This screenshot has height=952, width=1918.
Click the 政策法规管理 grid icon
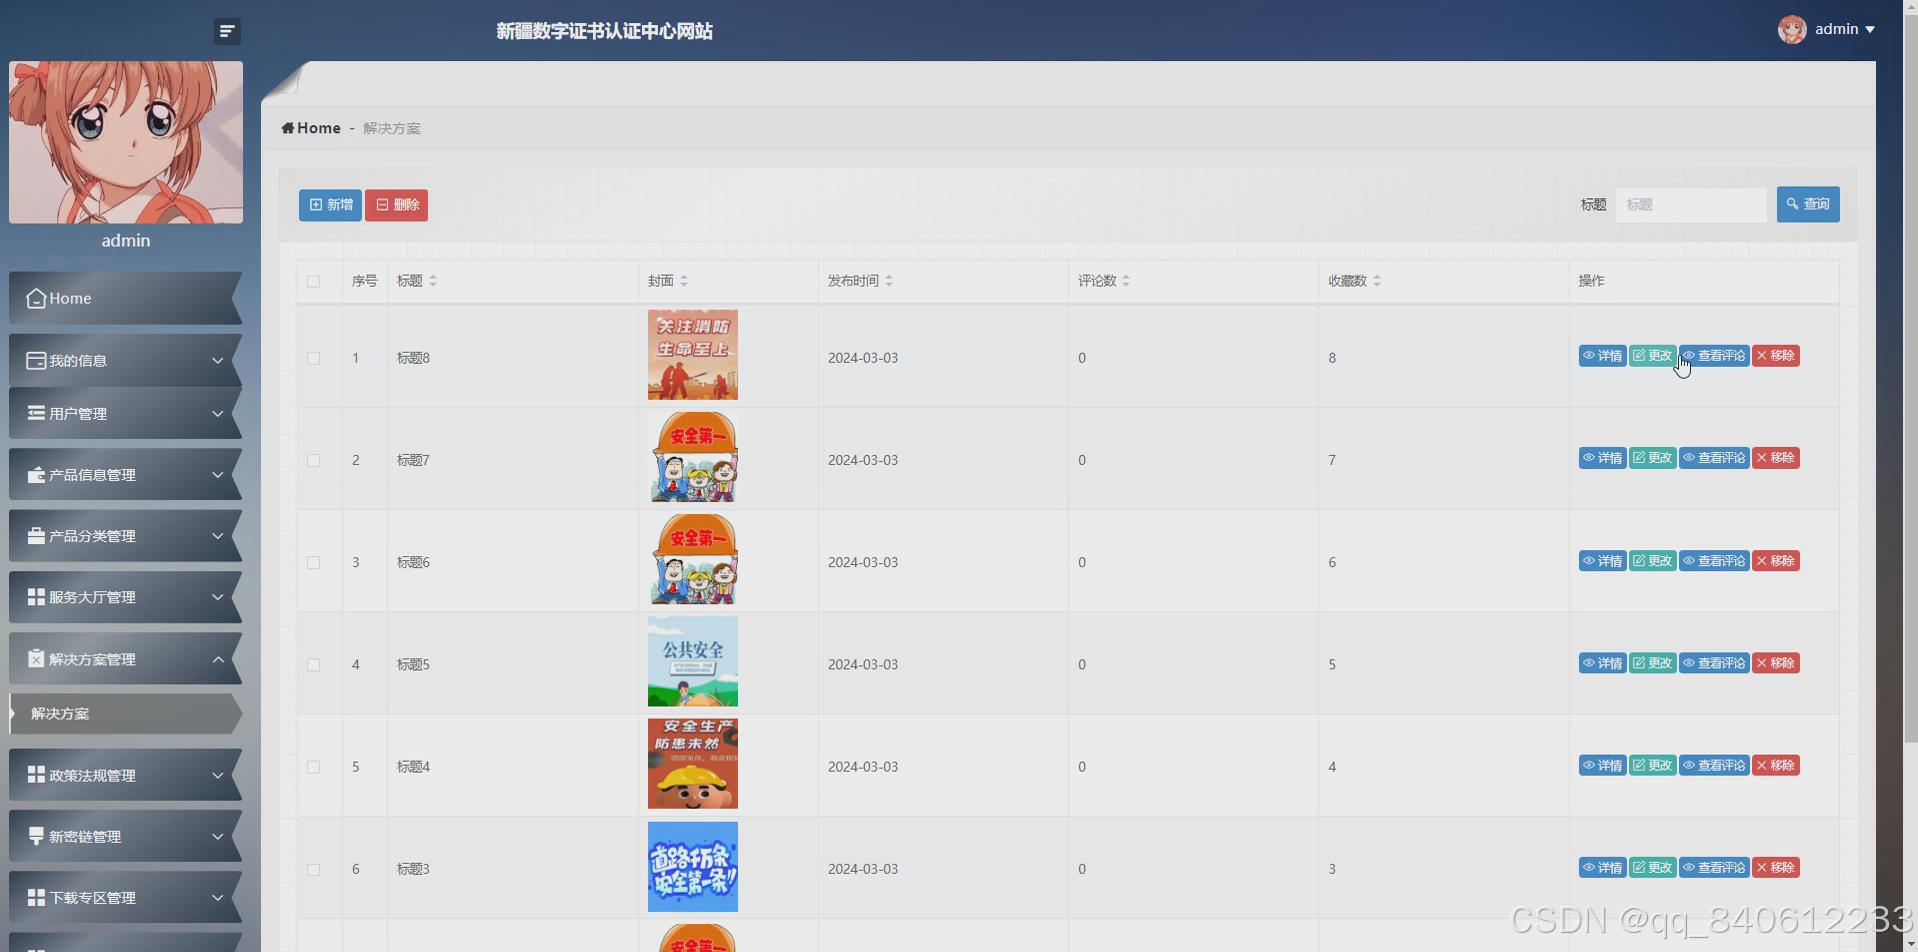click(36, 775)
